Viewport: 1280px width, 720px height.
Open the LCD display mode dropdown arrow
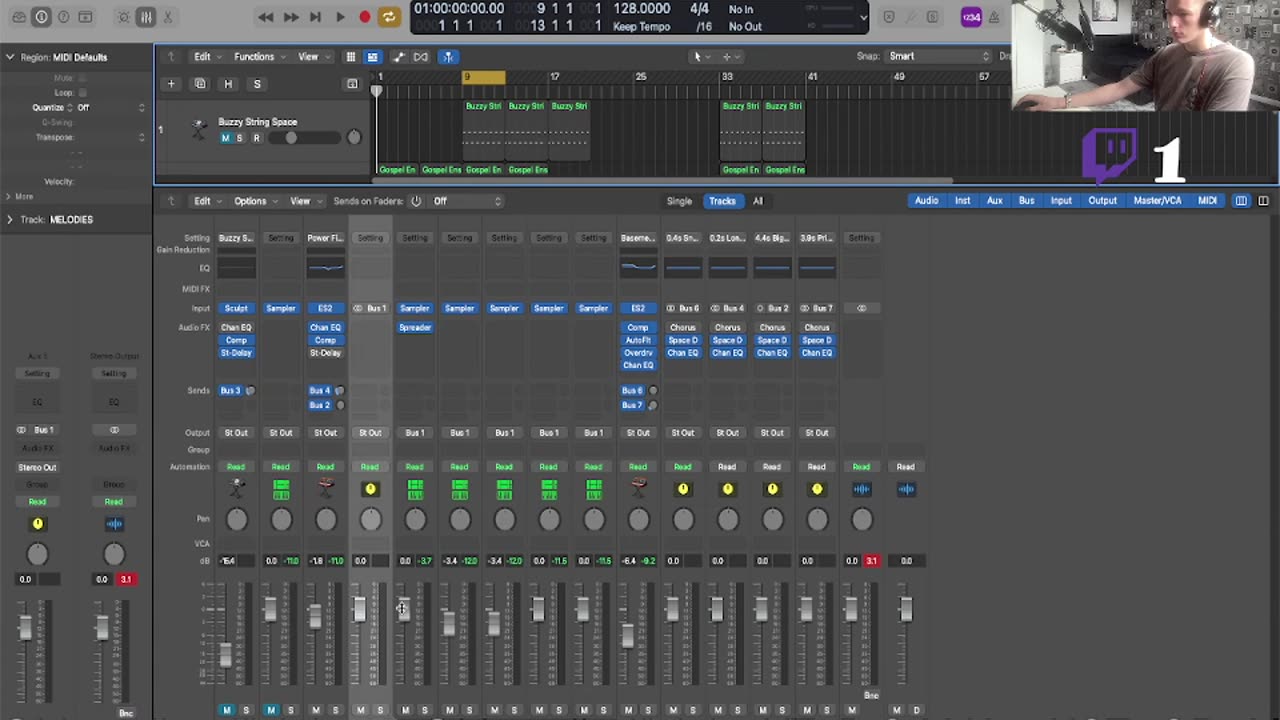[864, 17]
